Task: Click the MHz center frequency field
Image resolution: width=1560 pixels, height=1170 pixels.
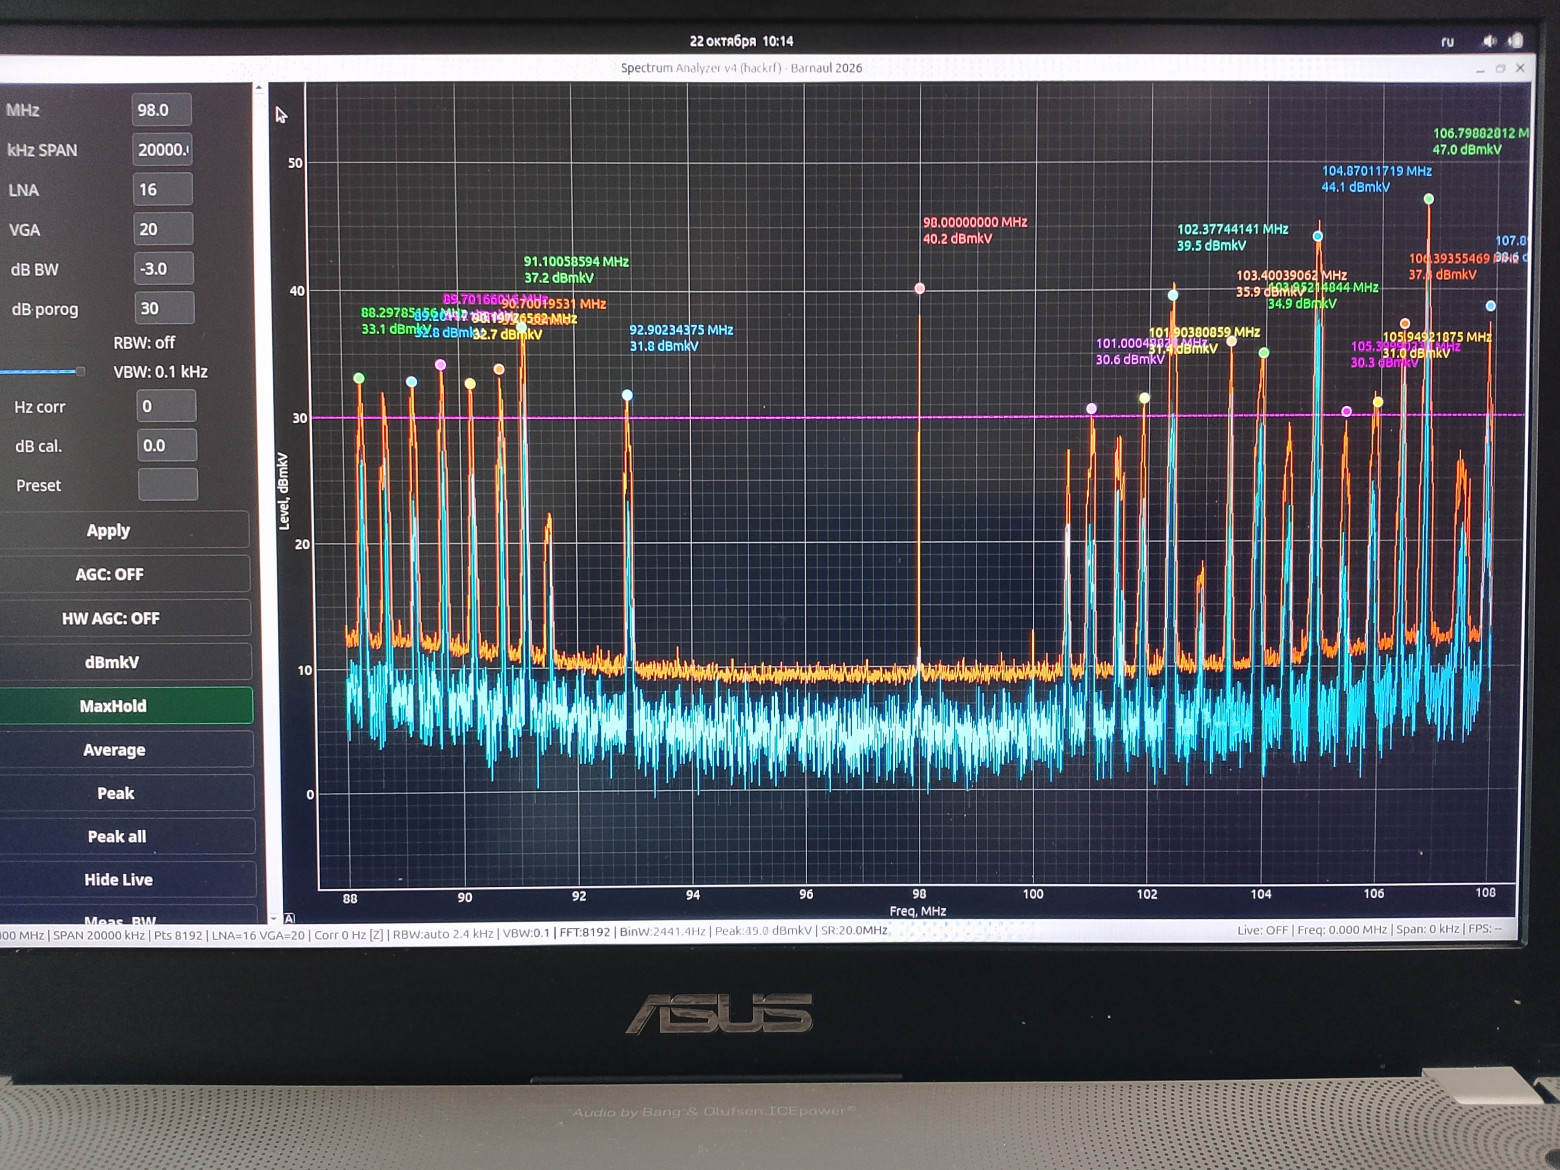Action: pos(161,110)
